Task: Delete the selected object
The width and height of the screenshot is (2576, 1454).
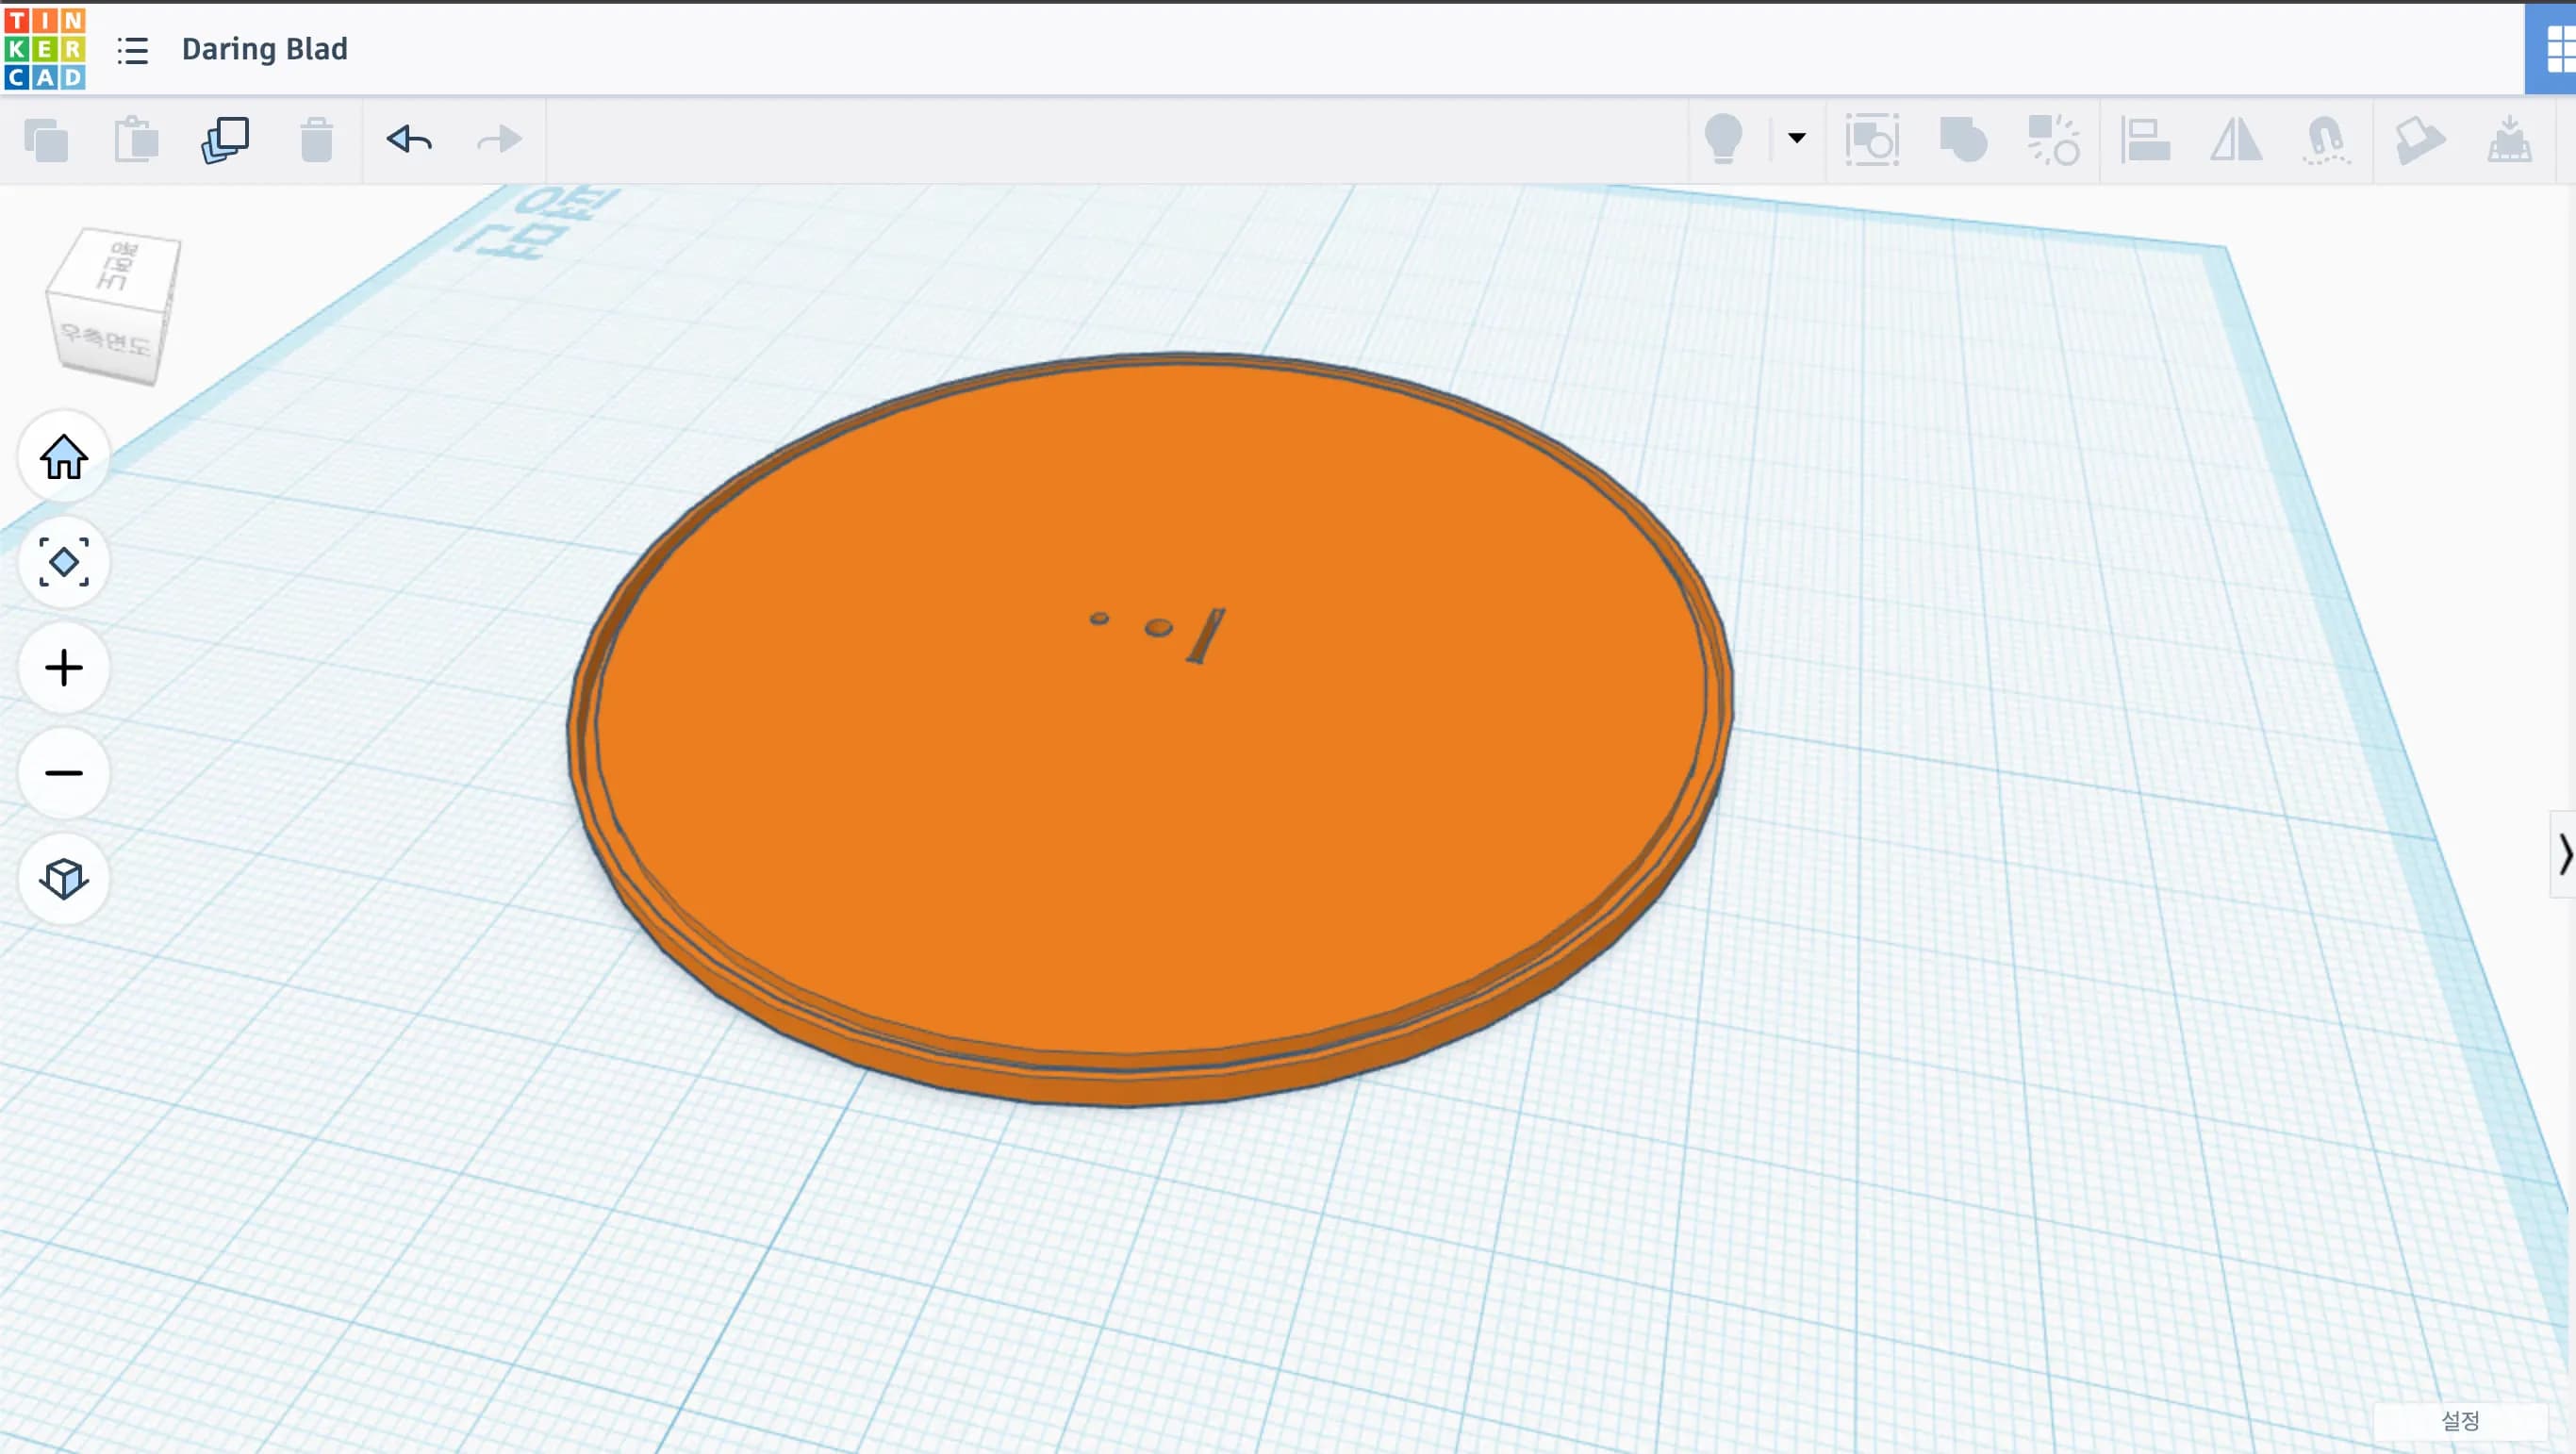Action: pos(316,140)
